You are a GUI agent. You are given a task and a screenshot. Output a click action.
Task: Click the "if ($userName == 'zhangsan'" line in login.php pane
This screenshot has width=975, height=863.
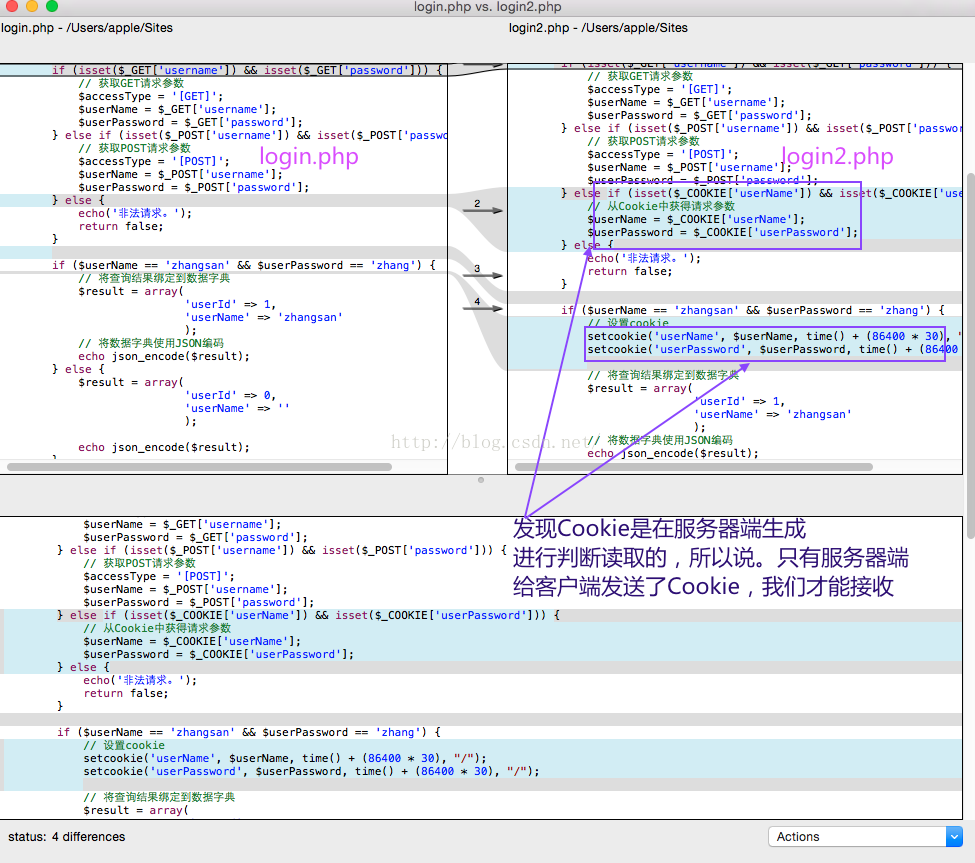(x=244, y=265)
